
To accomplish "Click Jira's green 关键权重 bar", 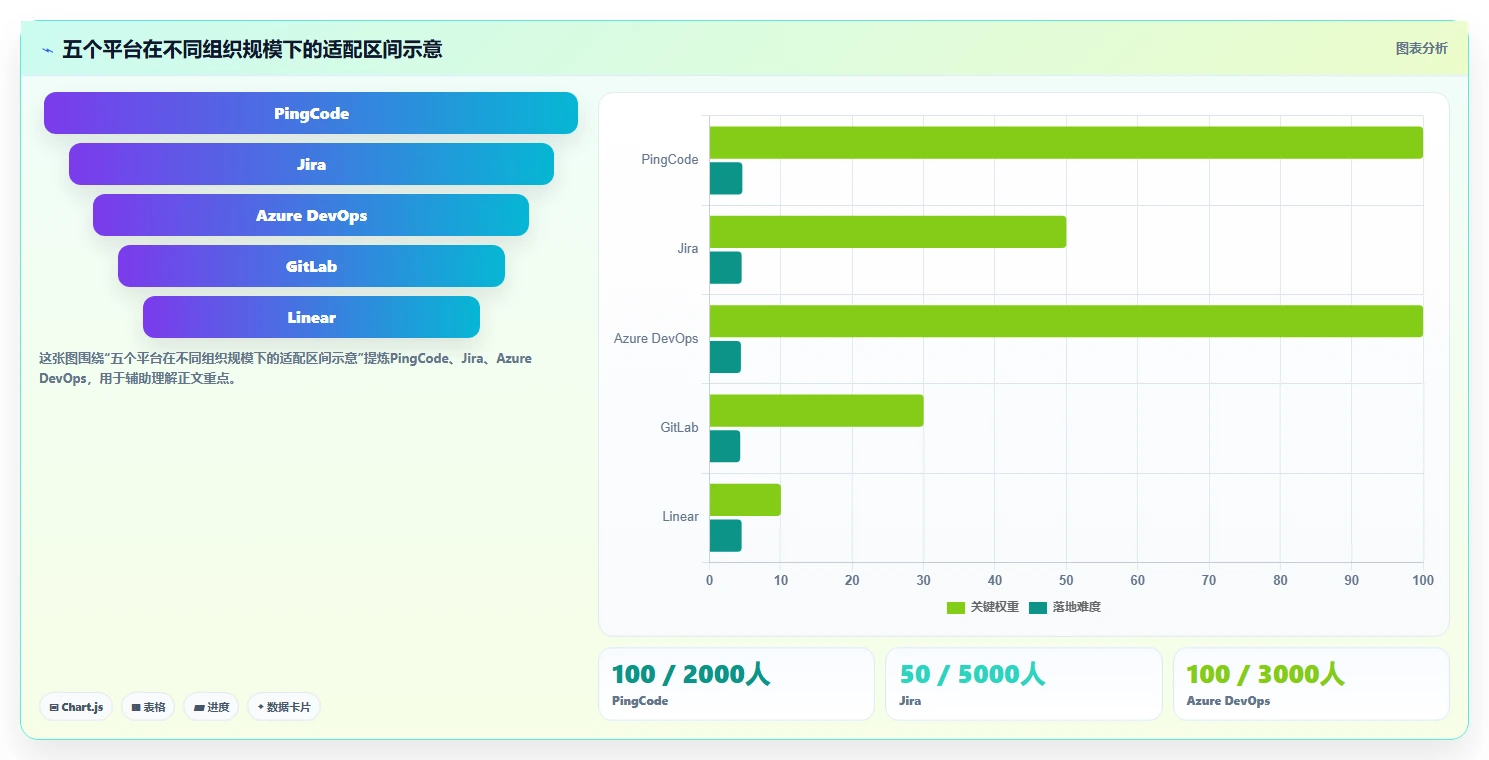I will [x=888, y=232].
